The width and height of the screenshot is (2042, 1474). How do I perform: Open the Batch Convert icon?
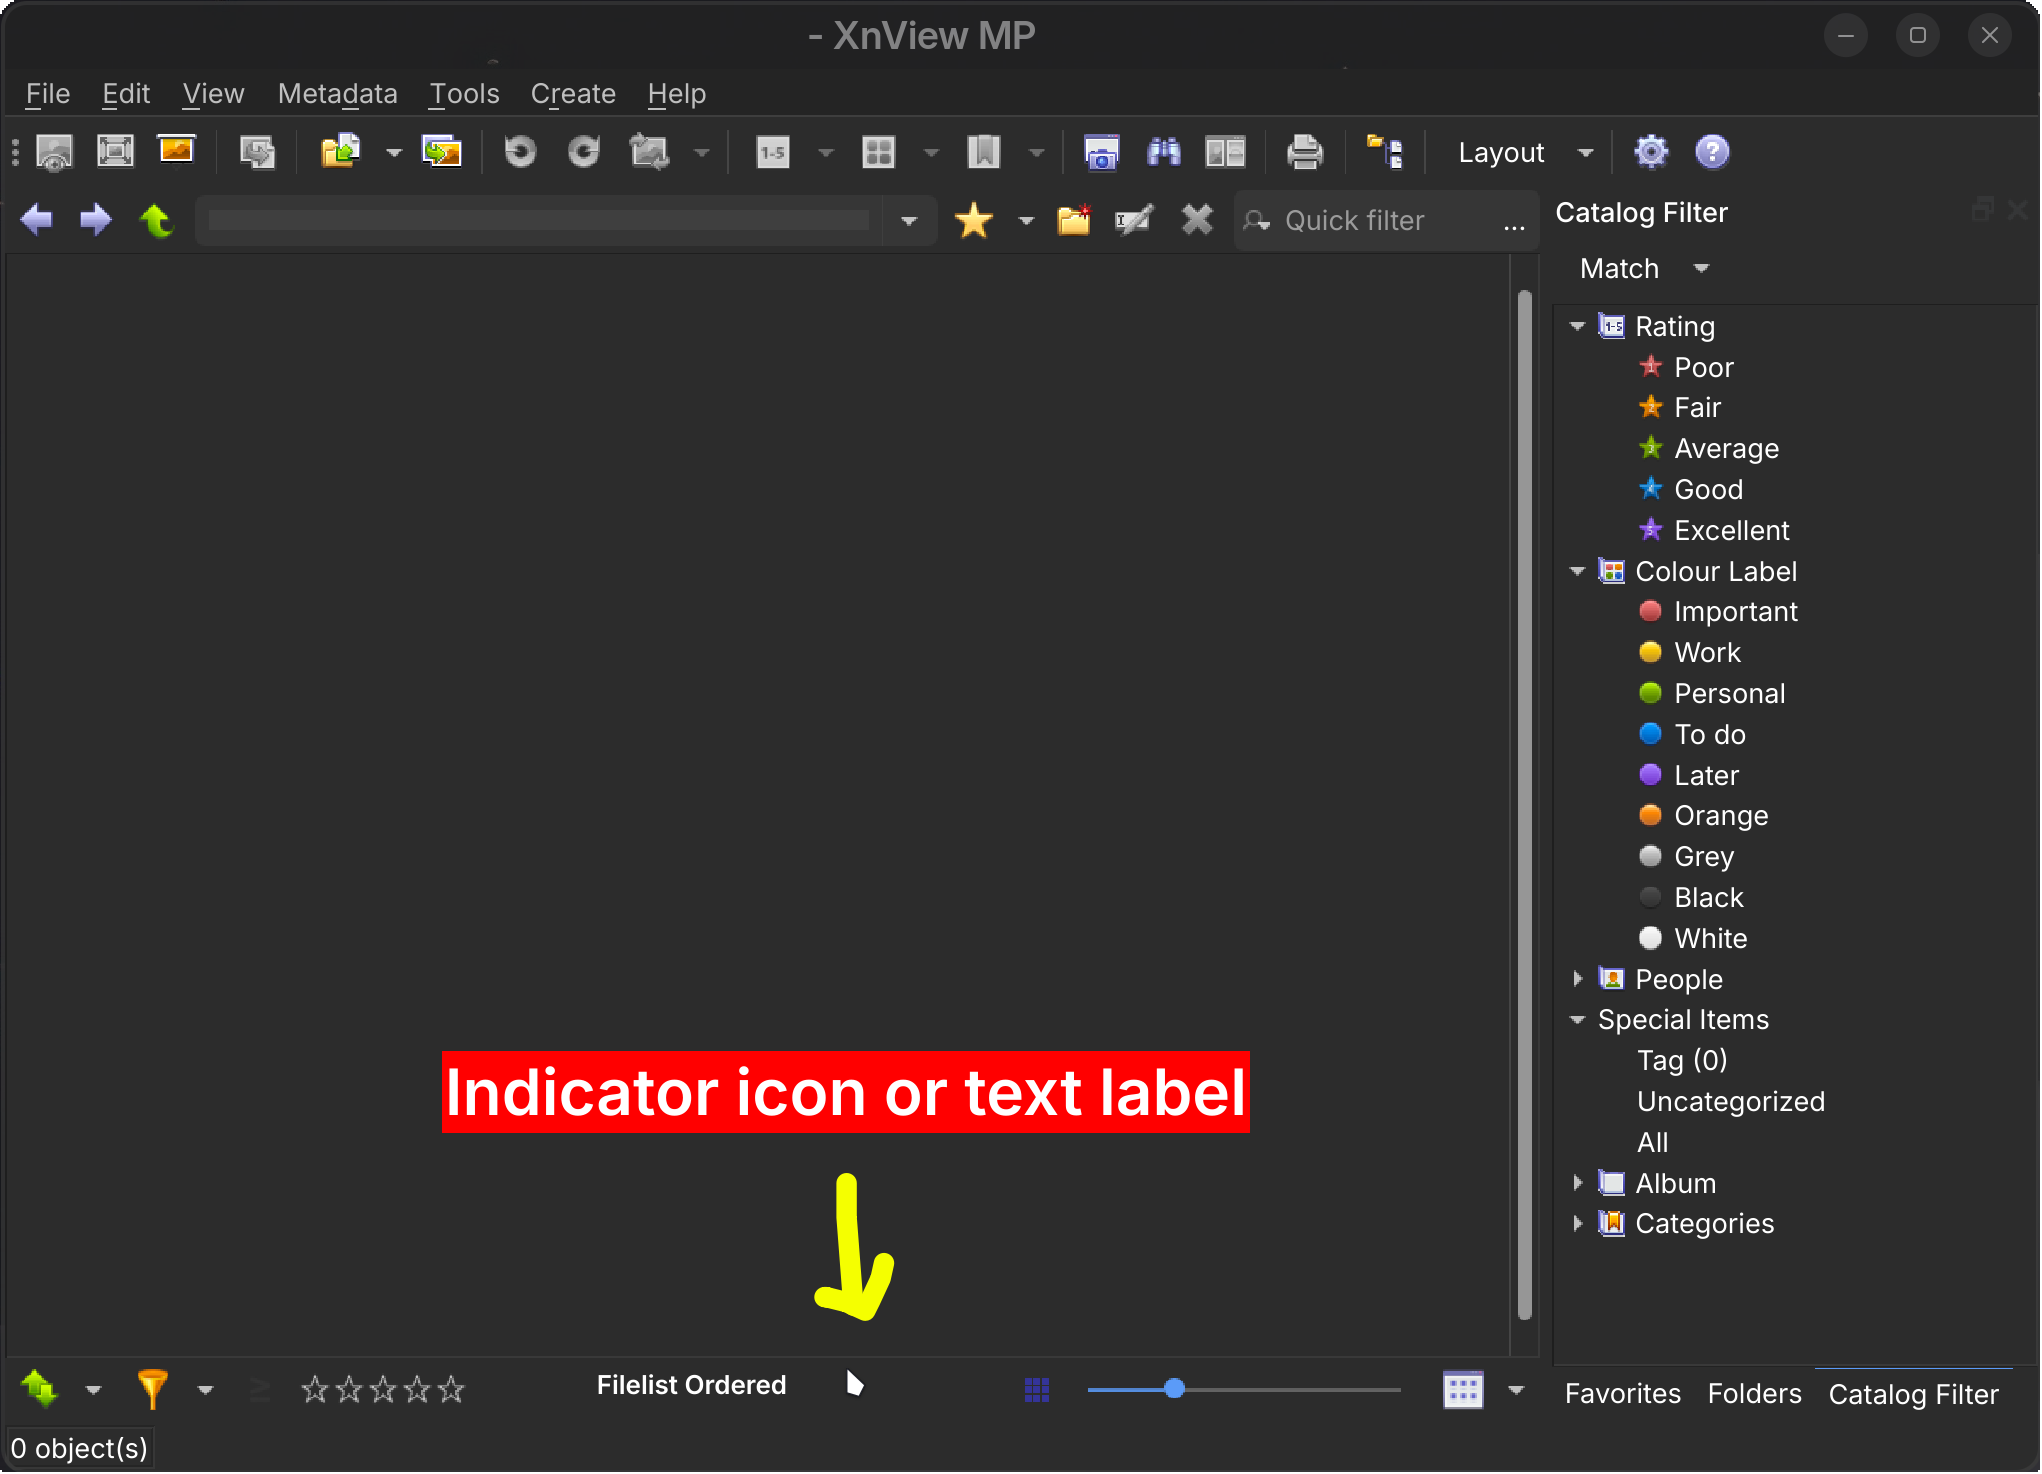click(x=442, y=152)
